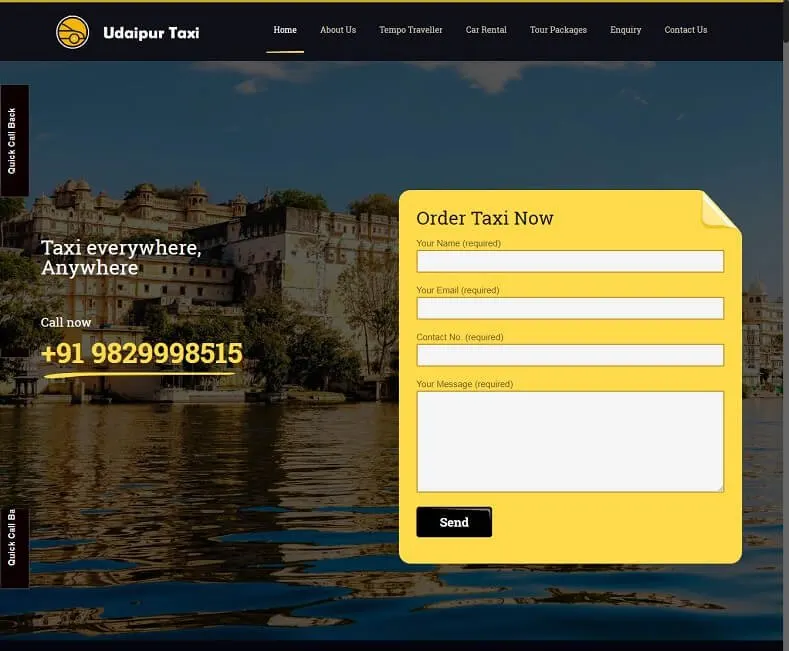Click the Your Name input field
Viewport: 789px width, 651px height.
(570, 261)
